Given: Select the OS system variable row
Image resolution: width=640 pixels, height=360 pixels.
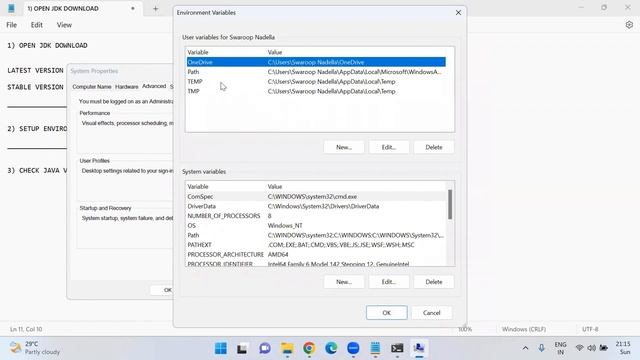Looking at the screenshot, I should pyautogui.click(x=316, y=226).
